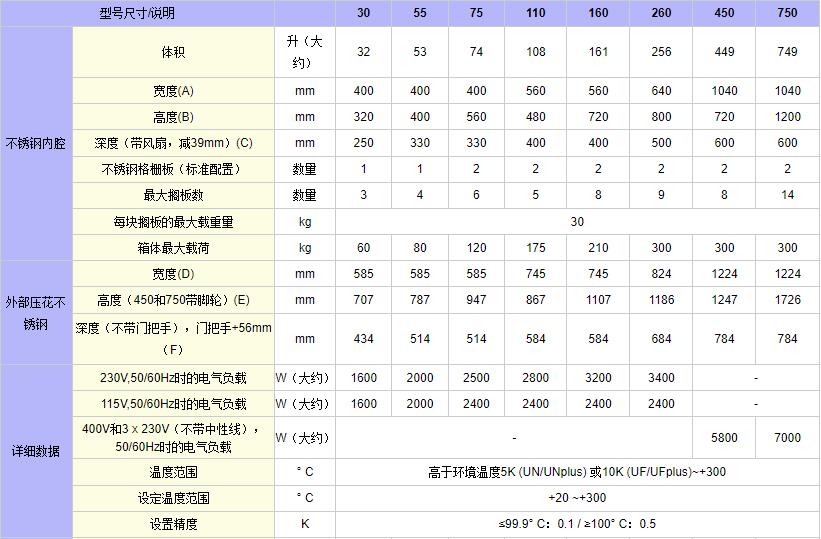This screenshot has width=821, height=539.
Task: Click the value 210 in 箱体最大载荷 row
Action: click(x=598, y=248)
